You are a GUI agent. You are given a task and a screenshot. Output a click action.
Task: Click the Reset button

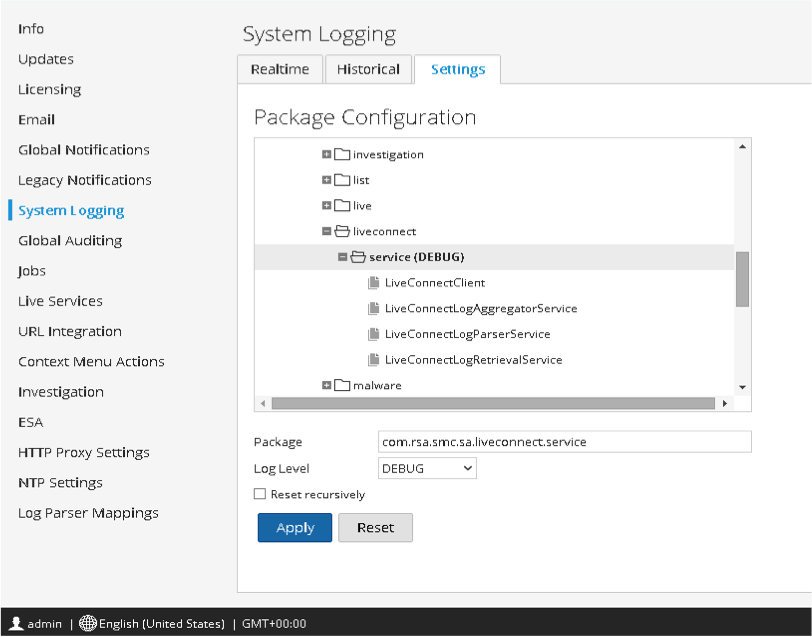click(375, 528)
